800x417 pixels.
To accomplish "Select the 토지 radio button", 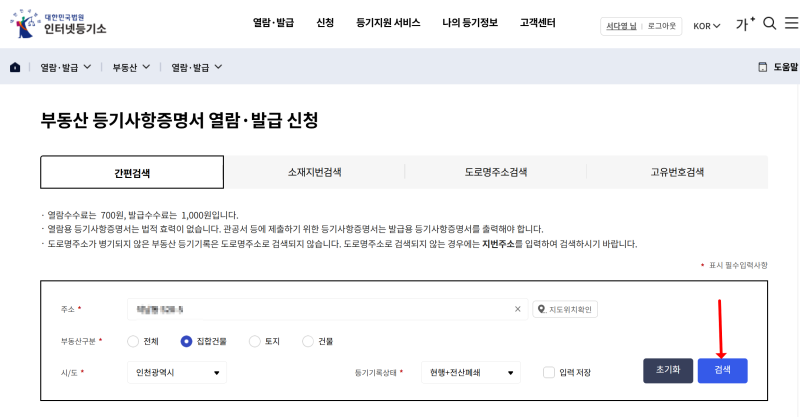I will tap(254, 341).
